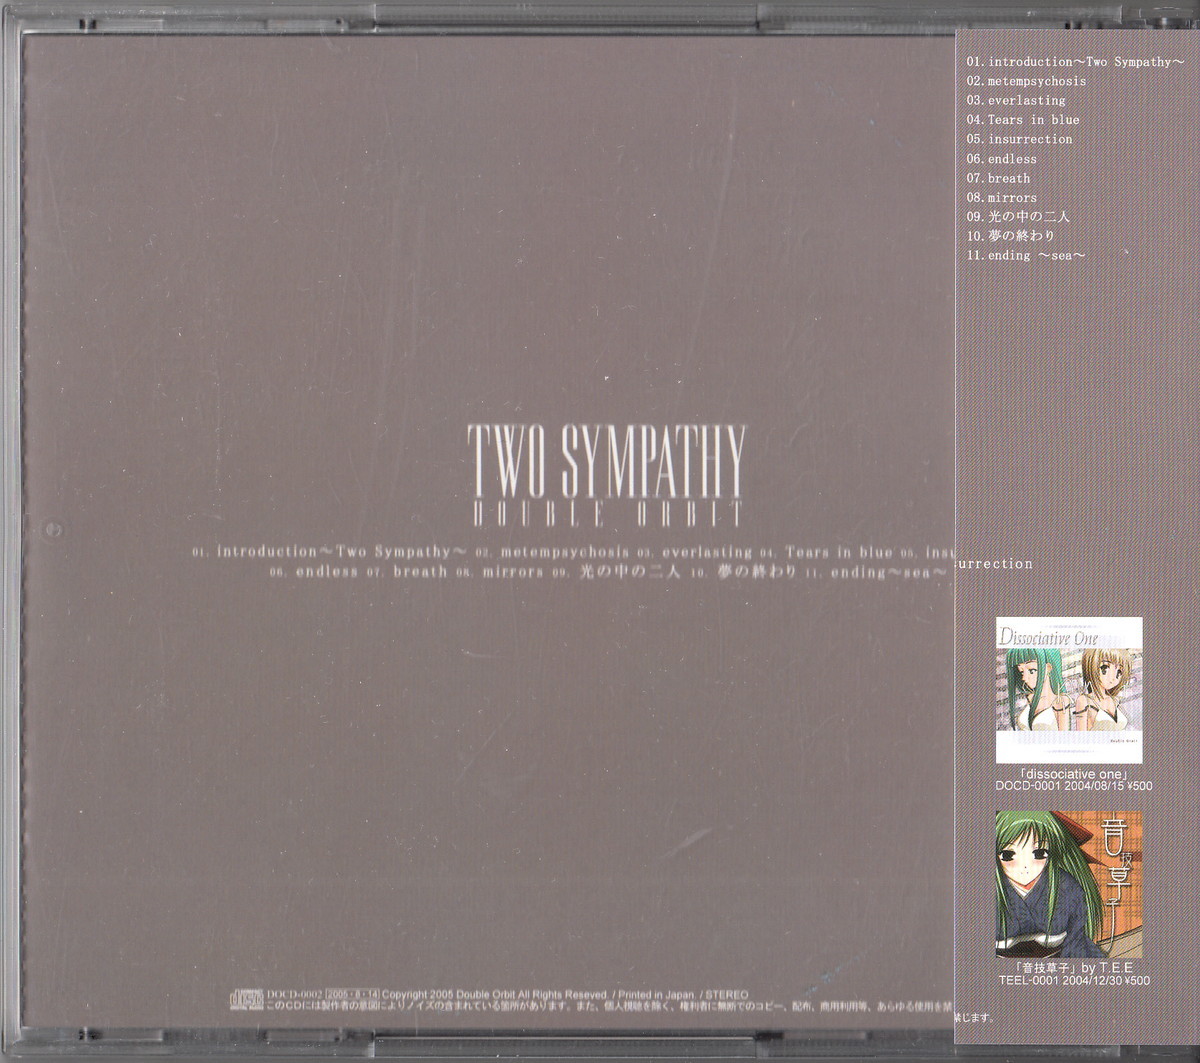The image size is (1200, 1063).
Task: Select '05.insurrection' in the obi strip list
Action: (x=1019, y=139)
